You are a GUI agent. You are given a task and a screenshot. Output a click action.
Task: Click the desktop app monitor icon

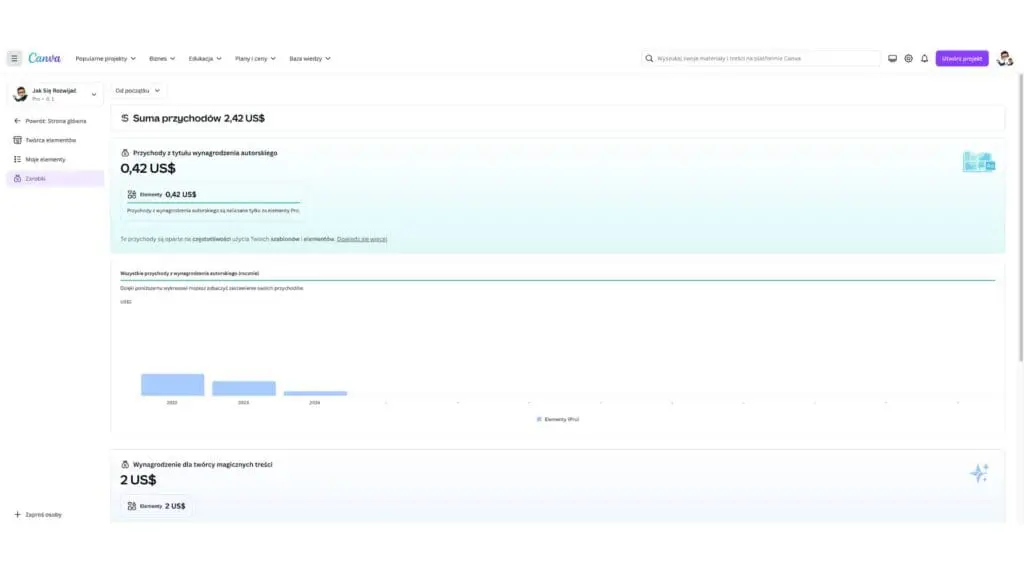click(x=892, y=58)
